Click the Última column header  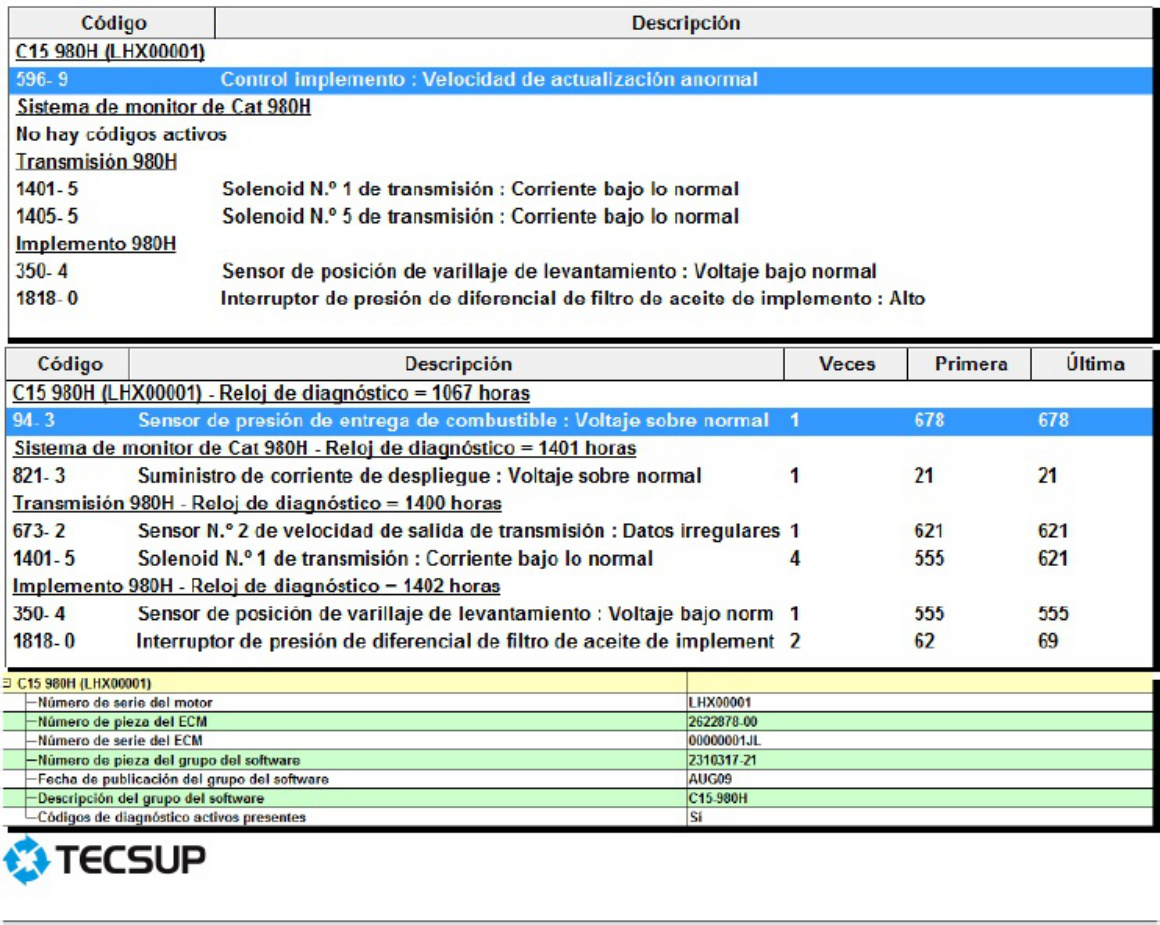coord(1093,364)
